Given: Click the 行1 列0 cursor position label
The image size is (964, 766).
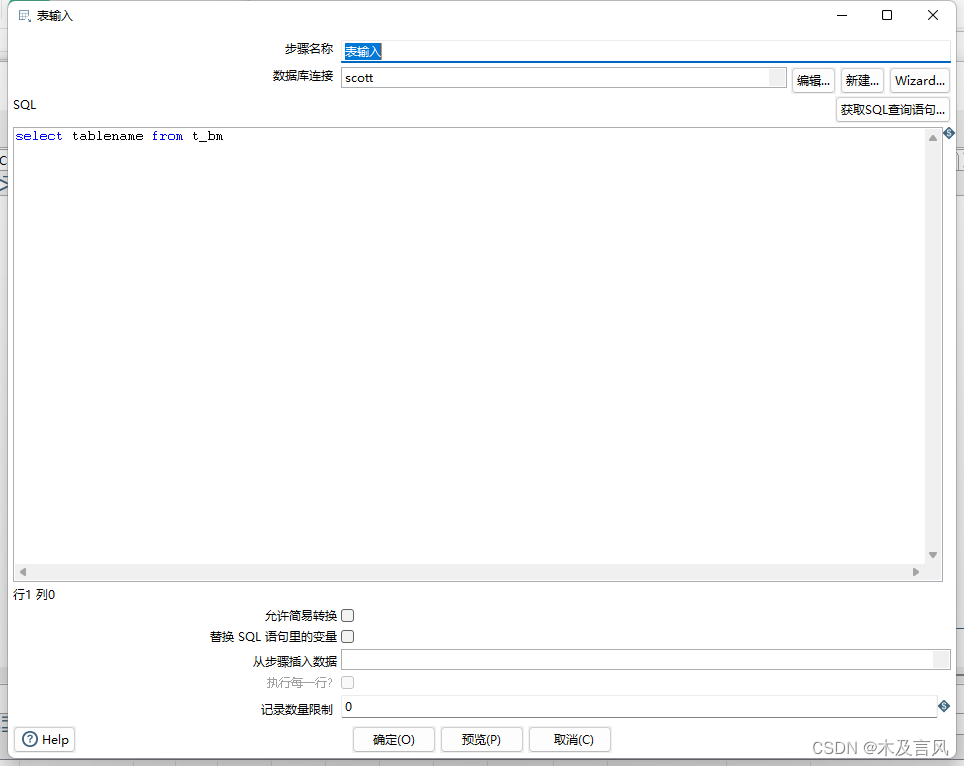Looking at the screenshot, I should tap(34, 594).
